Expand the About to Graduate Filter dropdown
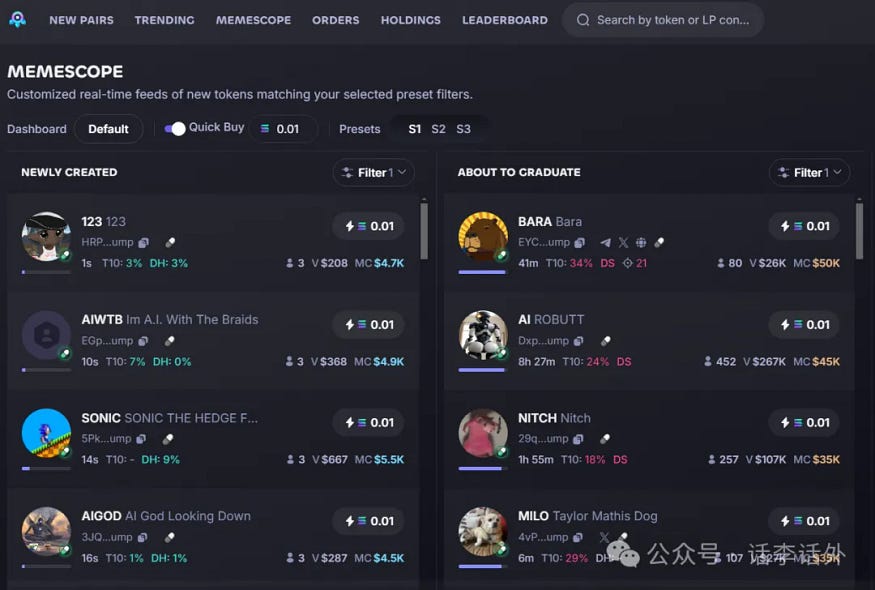The width and height of the screenshot is (875, 590). click(x=810, y=172)
